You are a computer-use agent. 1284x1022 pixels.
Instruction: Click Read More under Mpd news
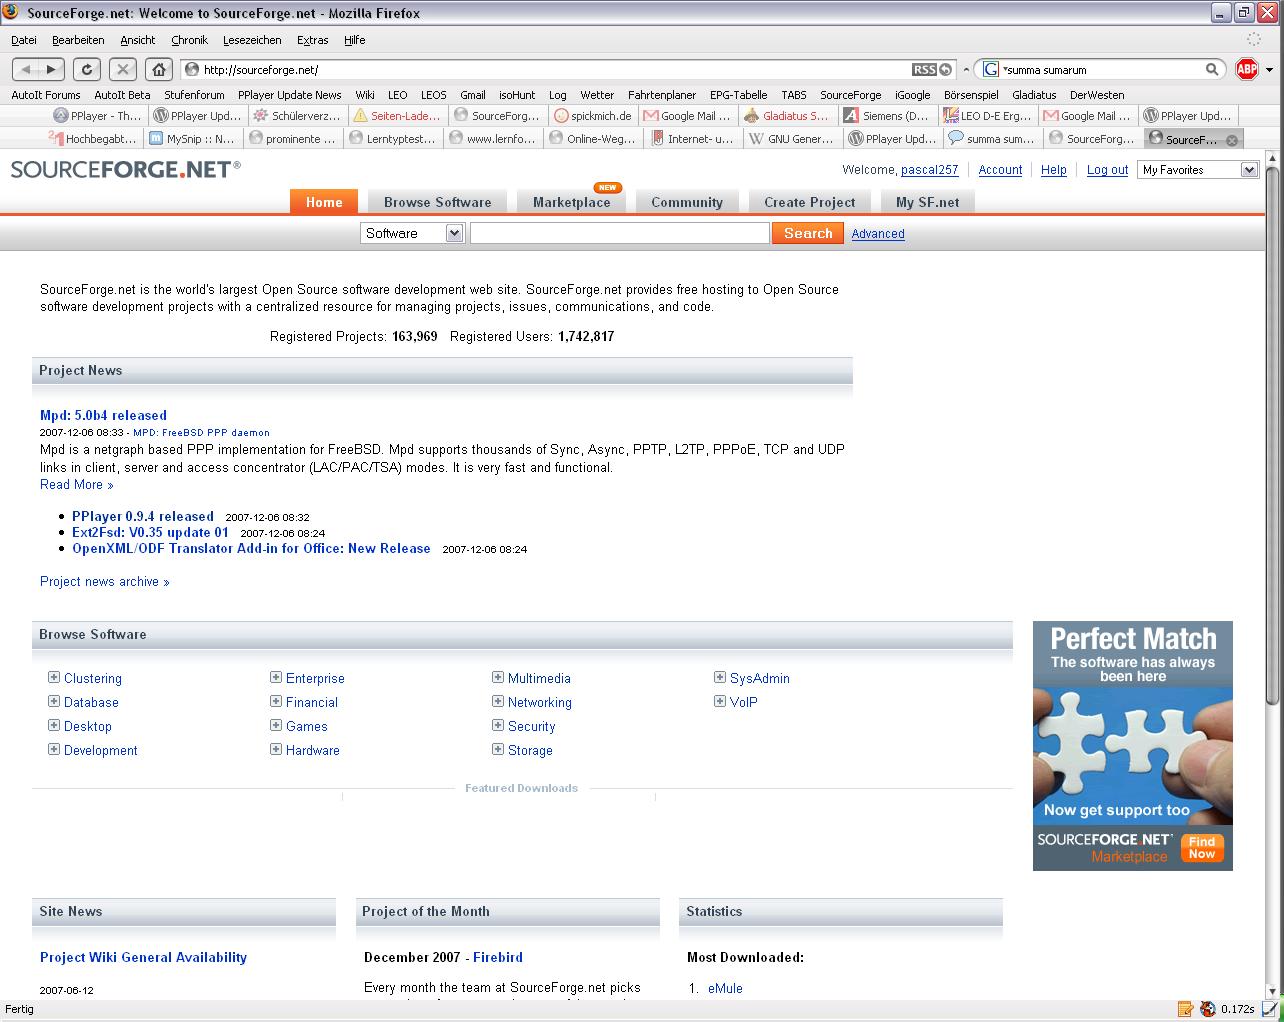click(x=77, y=484)
